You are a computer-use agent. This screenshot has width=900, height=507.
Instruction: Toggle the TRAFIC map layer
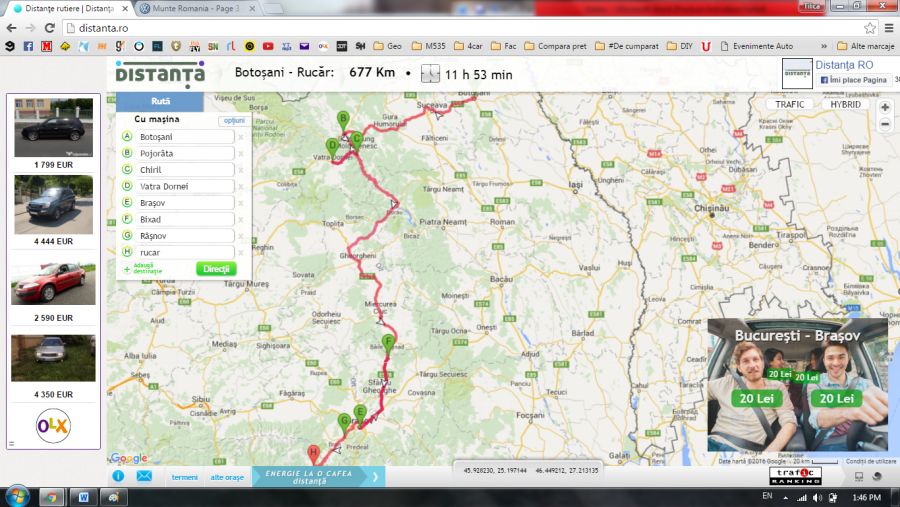(x=791, y=104)
